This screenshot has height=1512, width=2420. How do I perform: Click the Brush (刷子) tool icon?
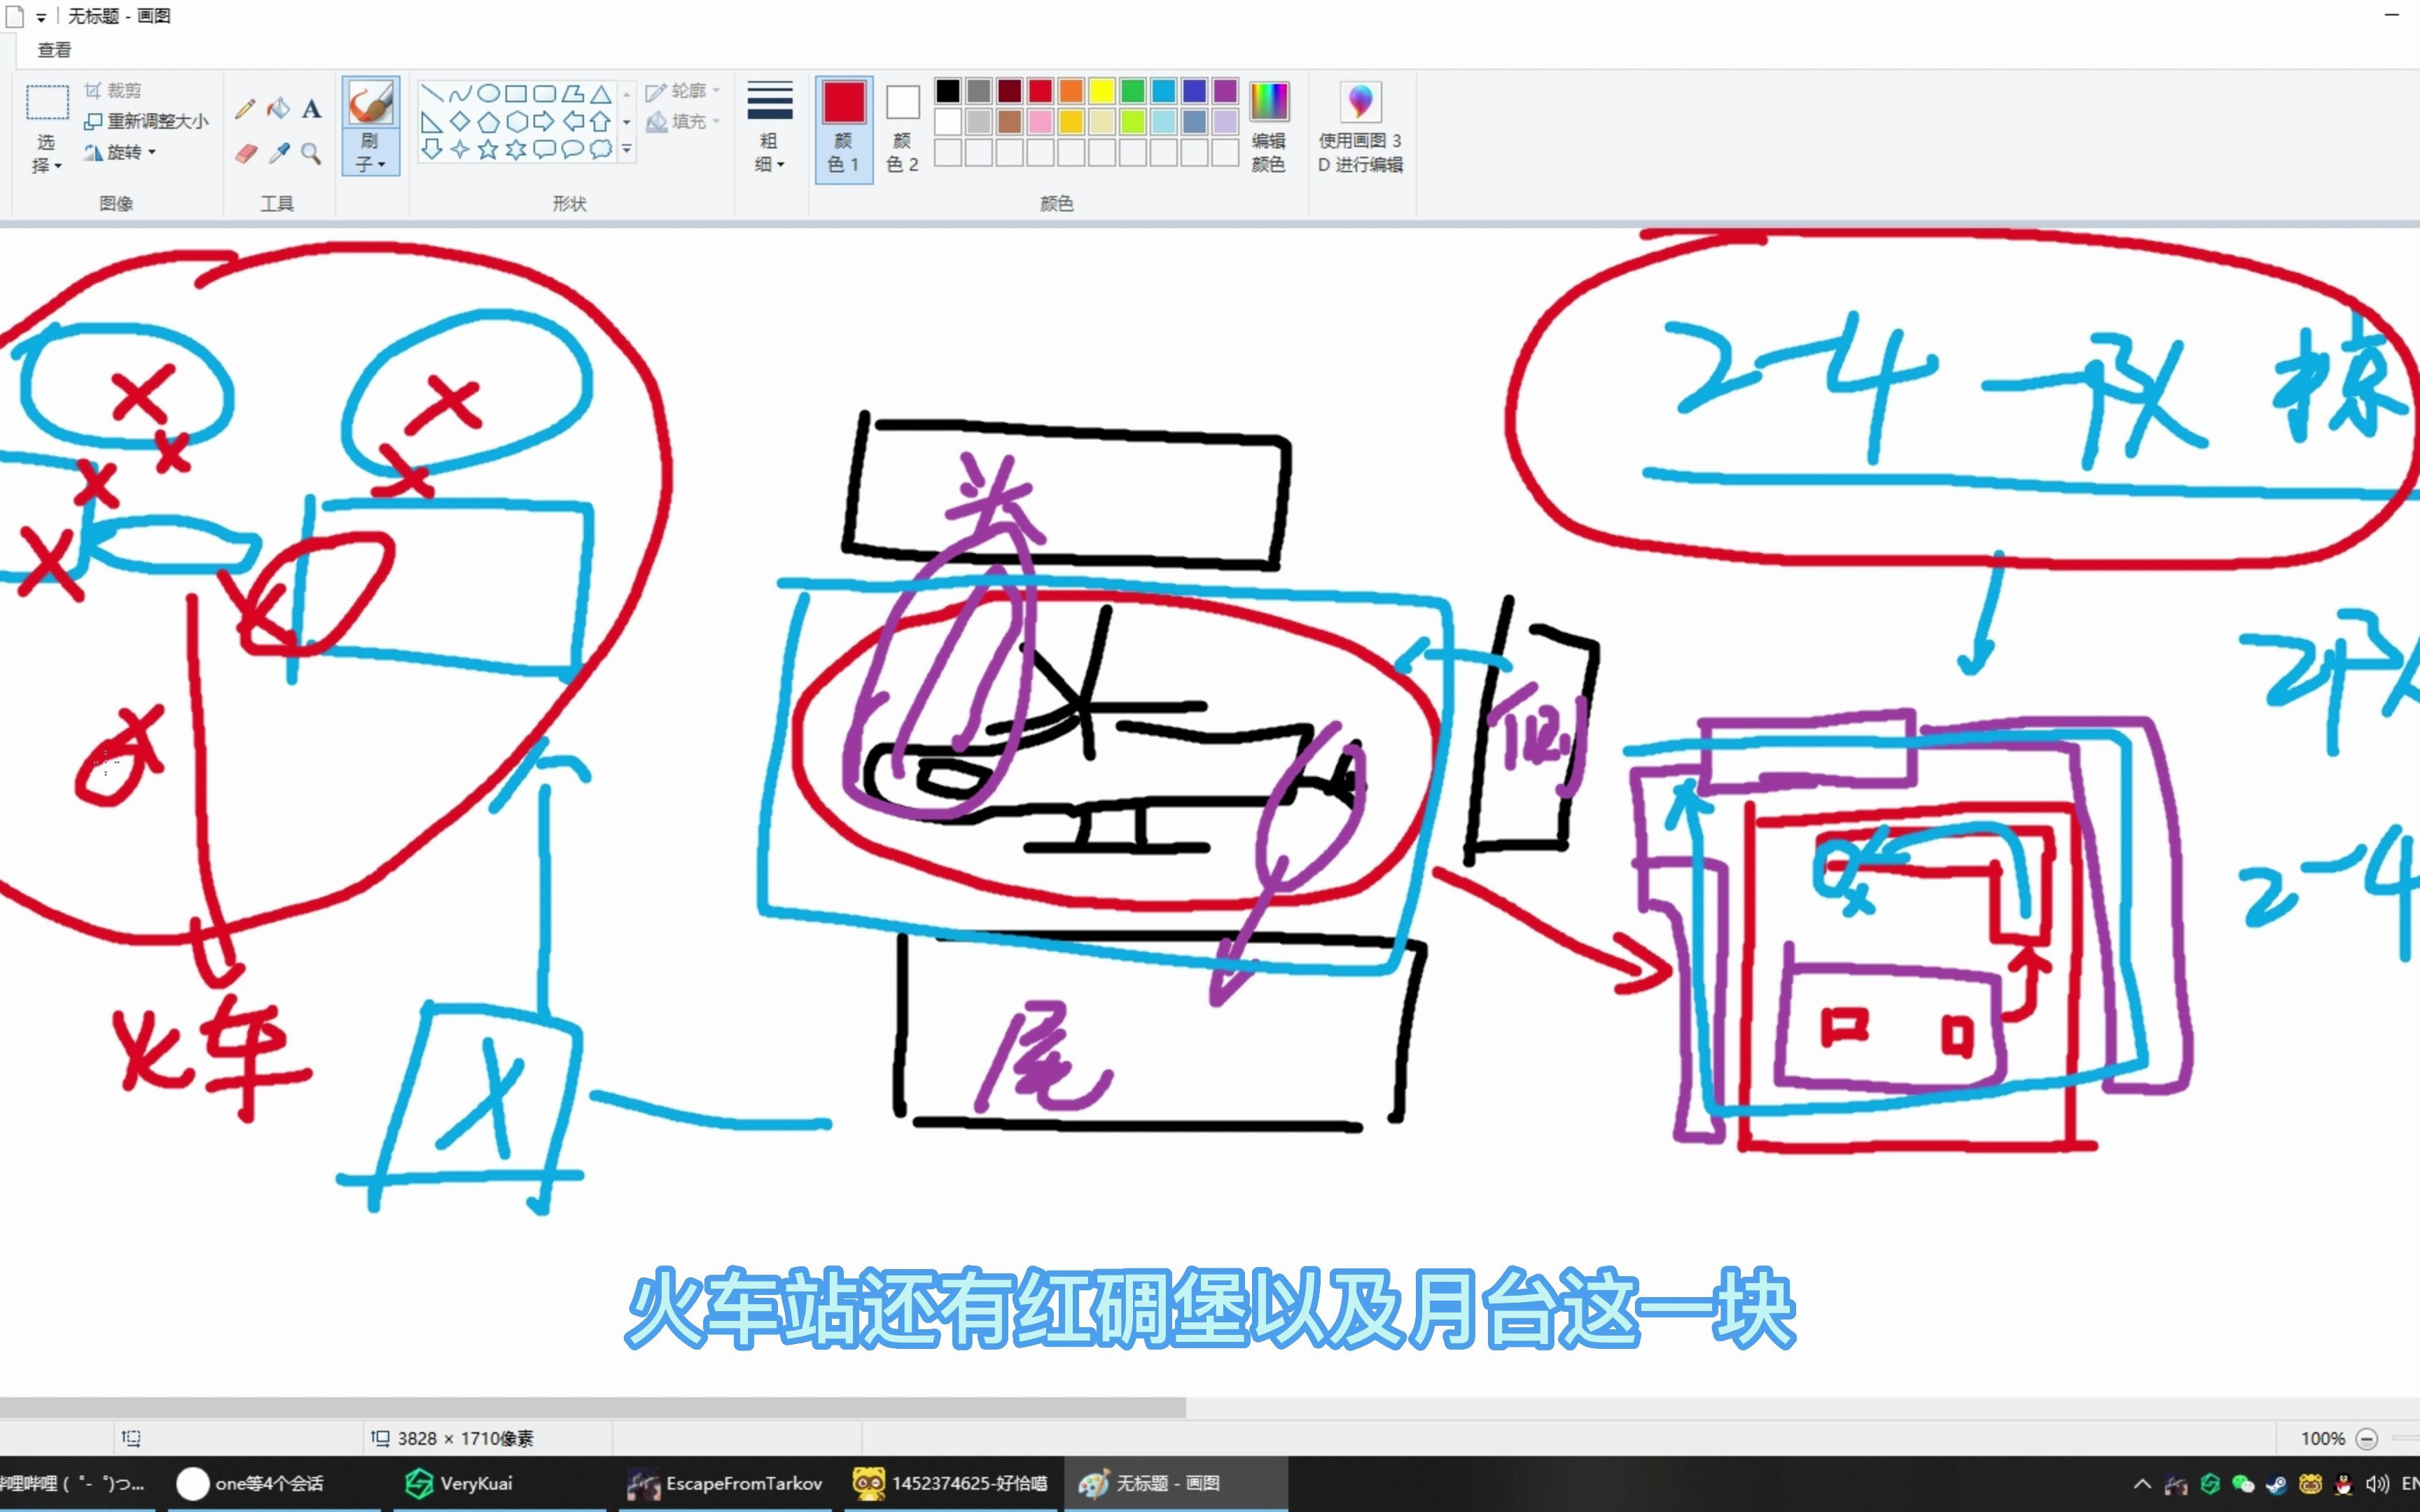click(370, 102)
